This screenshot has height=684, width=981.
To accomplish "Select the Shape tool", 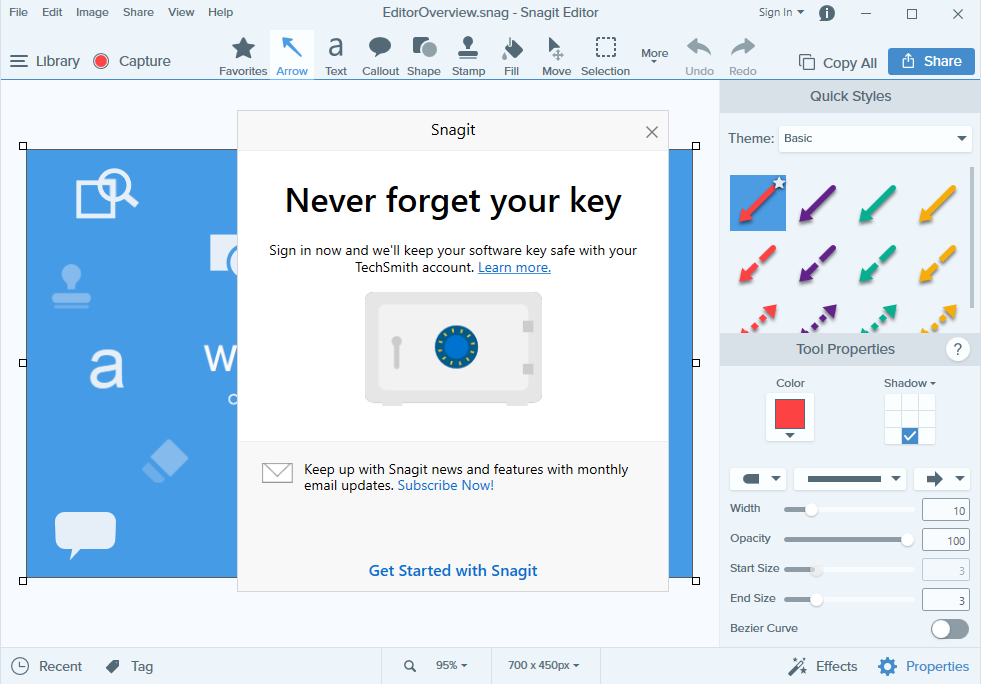I will pos(424,56).
